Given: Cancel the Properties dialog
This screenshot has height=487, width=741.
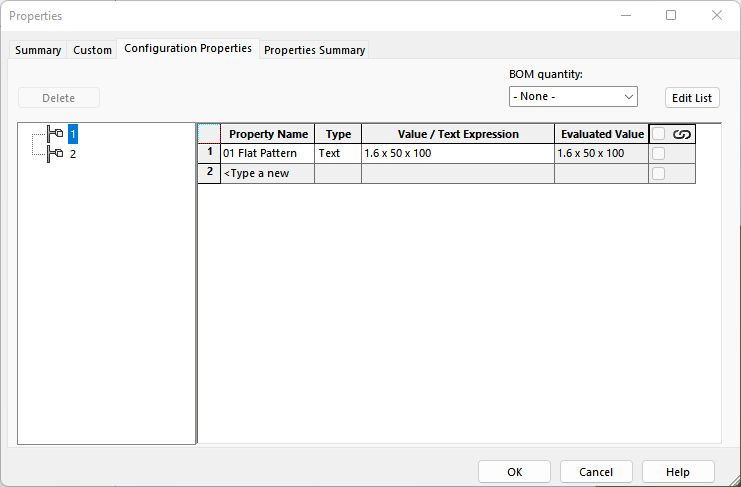Looking at the screenshot, I should 596,472.
